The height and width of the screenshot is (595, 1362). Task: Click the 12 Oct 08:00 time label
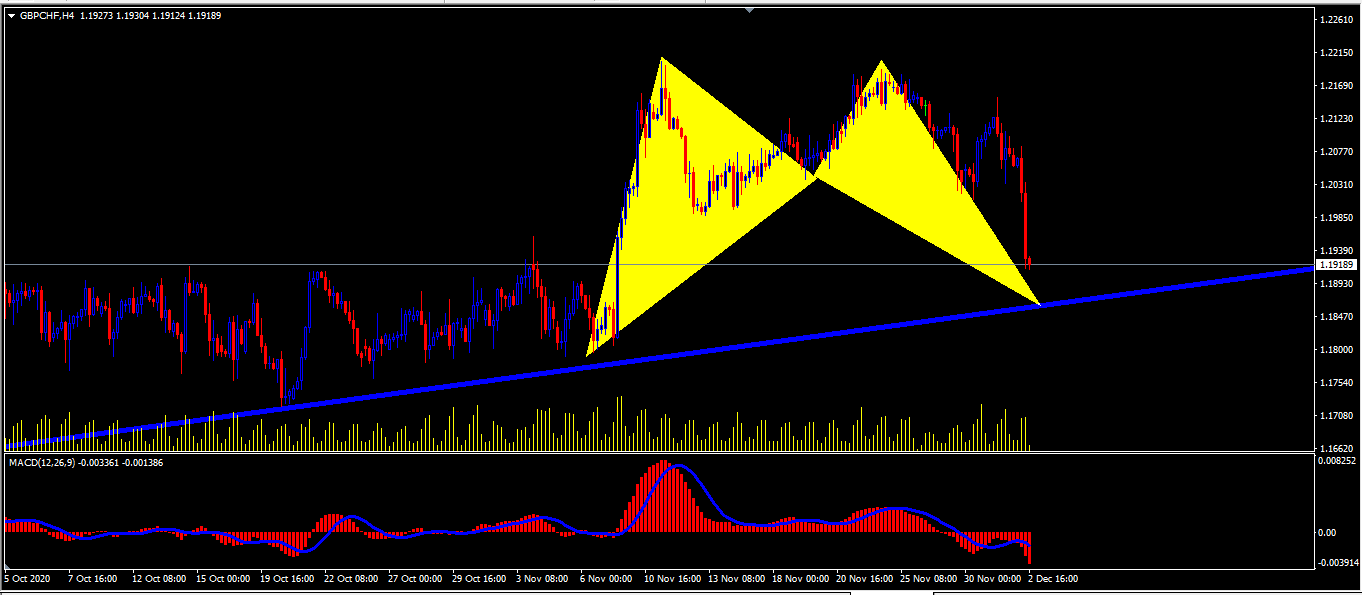(x=160, y=578)
